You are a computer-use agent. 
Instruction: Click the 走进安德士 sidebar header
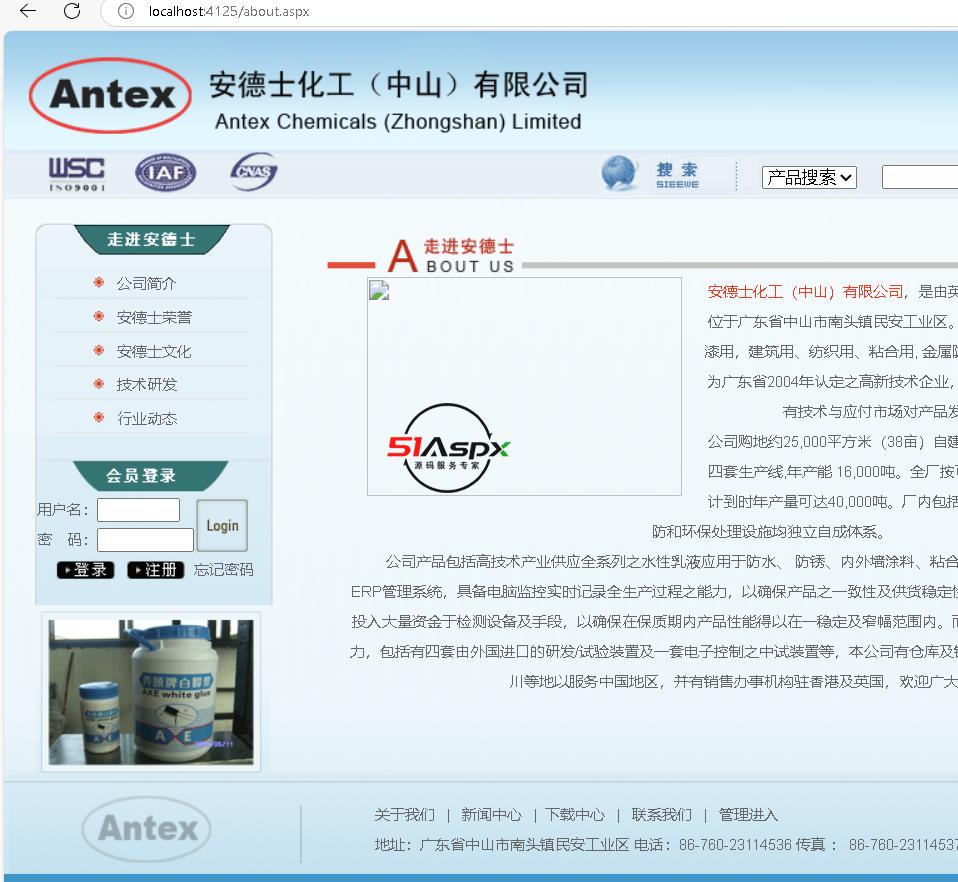click(x=151, y=239)
